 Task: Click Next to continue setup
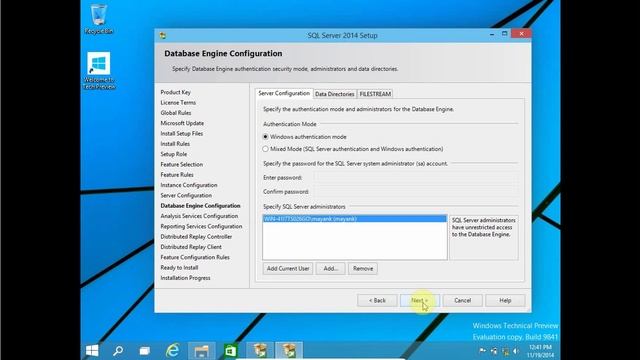(x=420, y=300)
